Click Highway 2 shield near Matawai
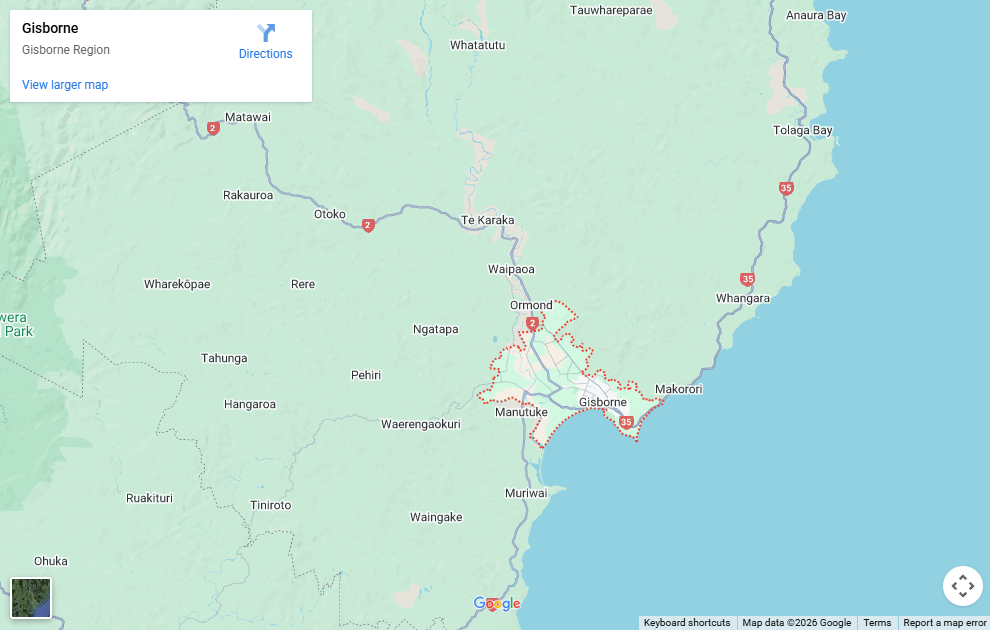The width and height of the screenshot is (990, 630). 212,128
